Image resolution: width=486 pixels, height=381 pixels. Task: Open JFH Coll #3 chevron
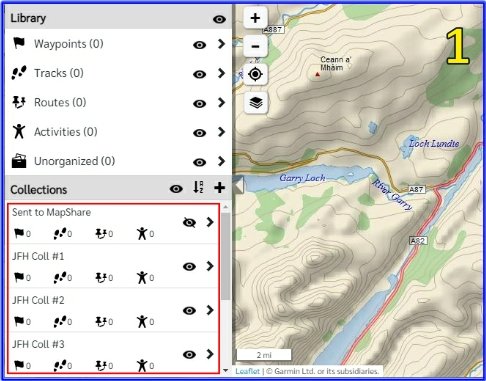tap(210, 354)
